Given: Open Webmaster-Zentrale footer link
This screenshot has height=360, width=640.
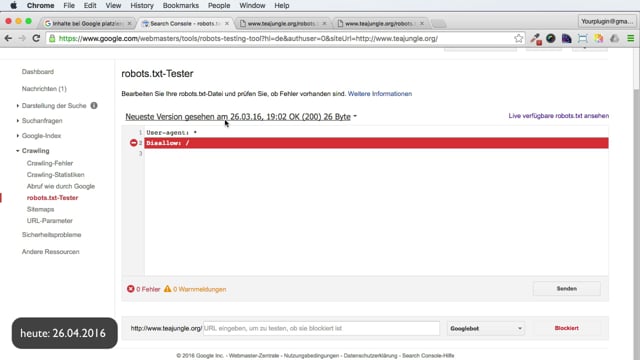Looking at the screenshot, I should click(254, 356).
